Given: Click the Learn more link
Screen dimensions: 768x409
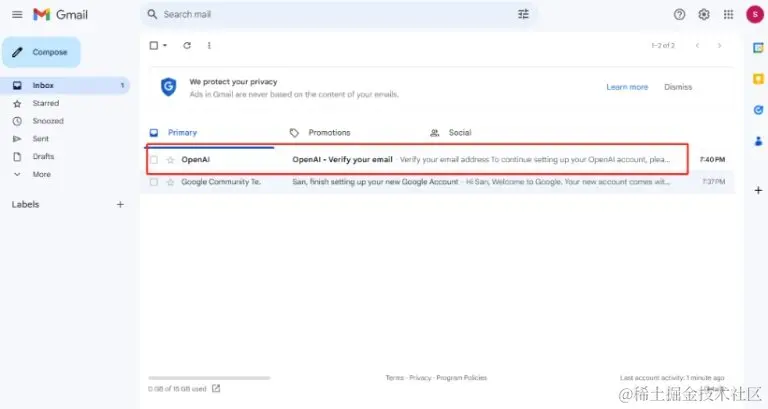Looking at the screenshot, I should click(627, 87).
